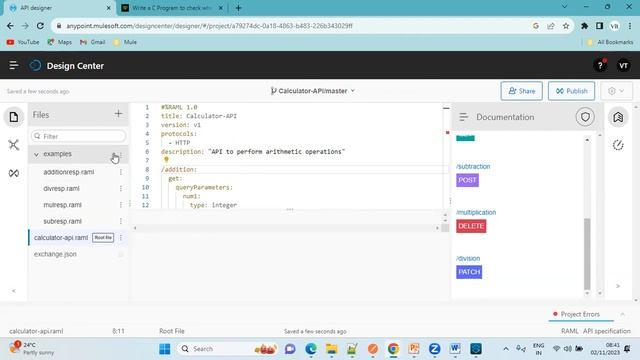This screenshot has width=640, height=360.
Task: Open YouTube bookmark
Action: pos(23,42)
